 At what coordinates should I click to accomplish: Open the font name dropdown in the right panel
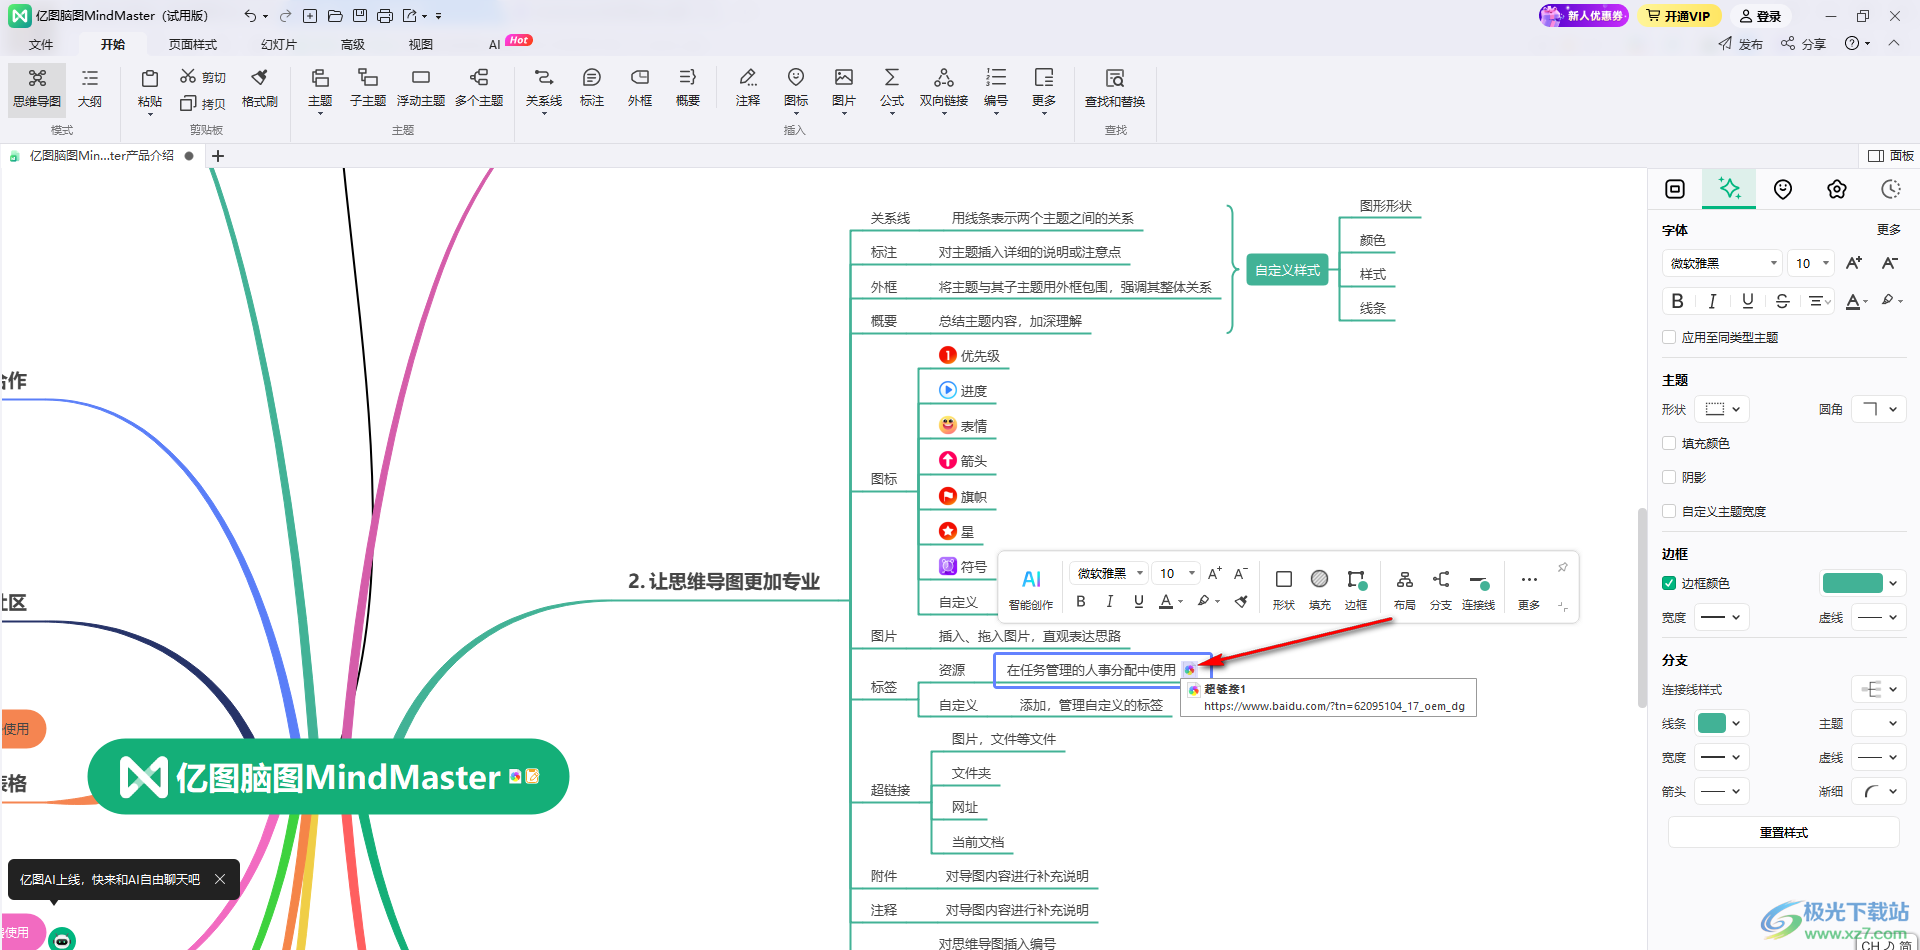click(x=1722, y=263)
